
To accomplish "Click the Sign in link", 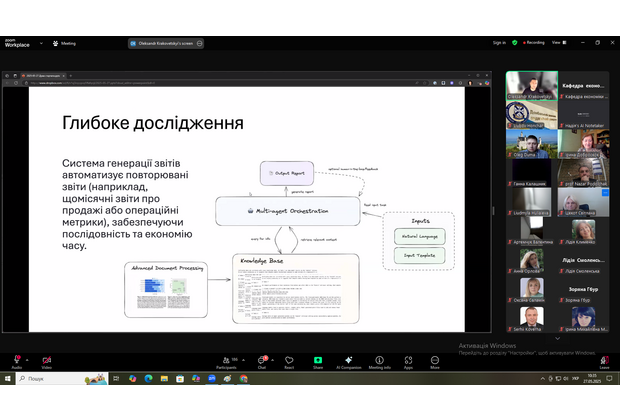I will [499, 43].
